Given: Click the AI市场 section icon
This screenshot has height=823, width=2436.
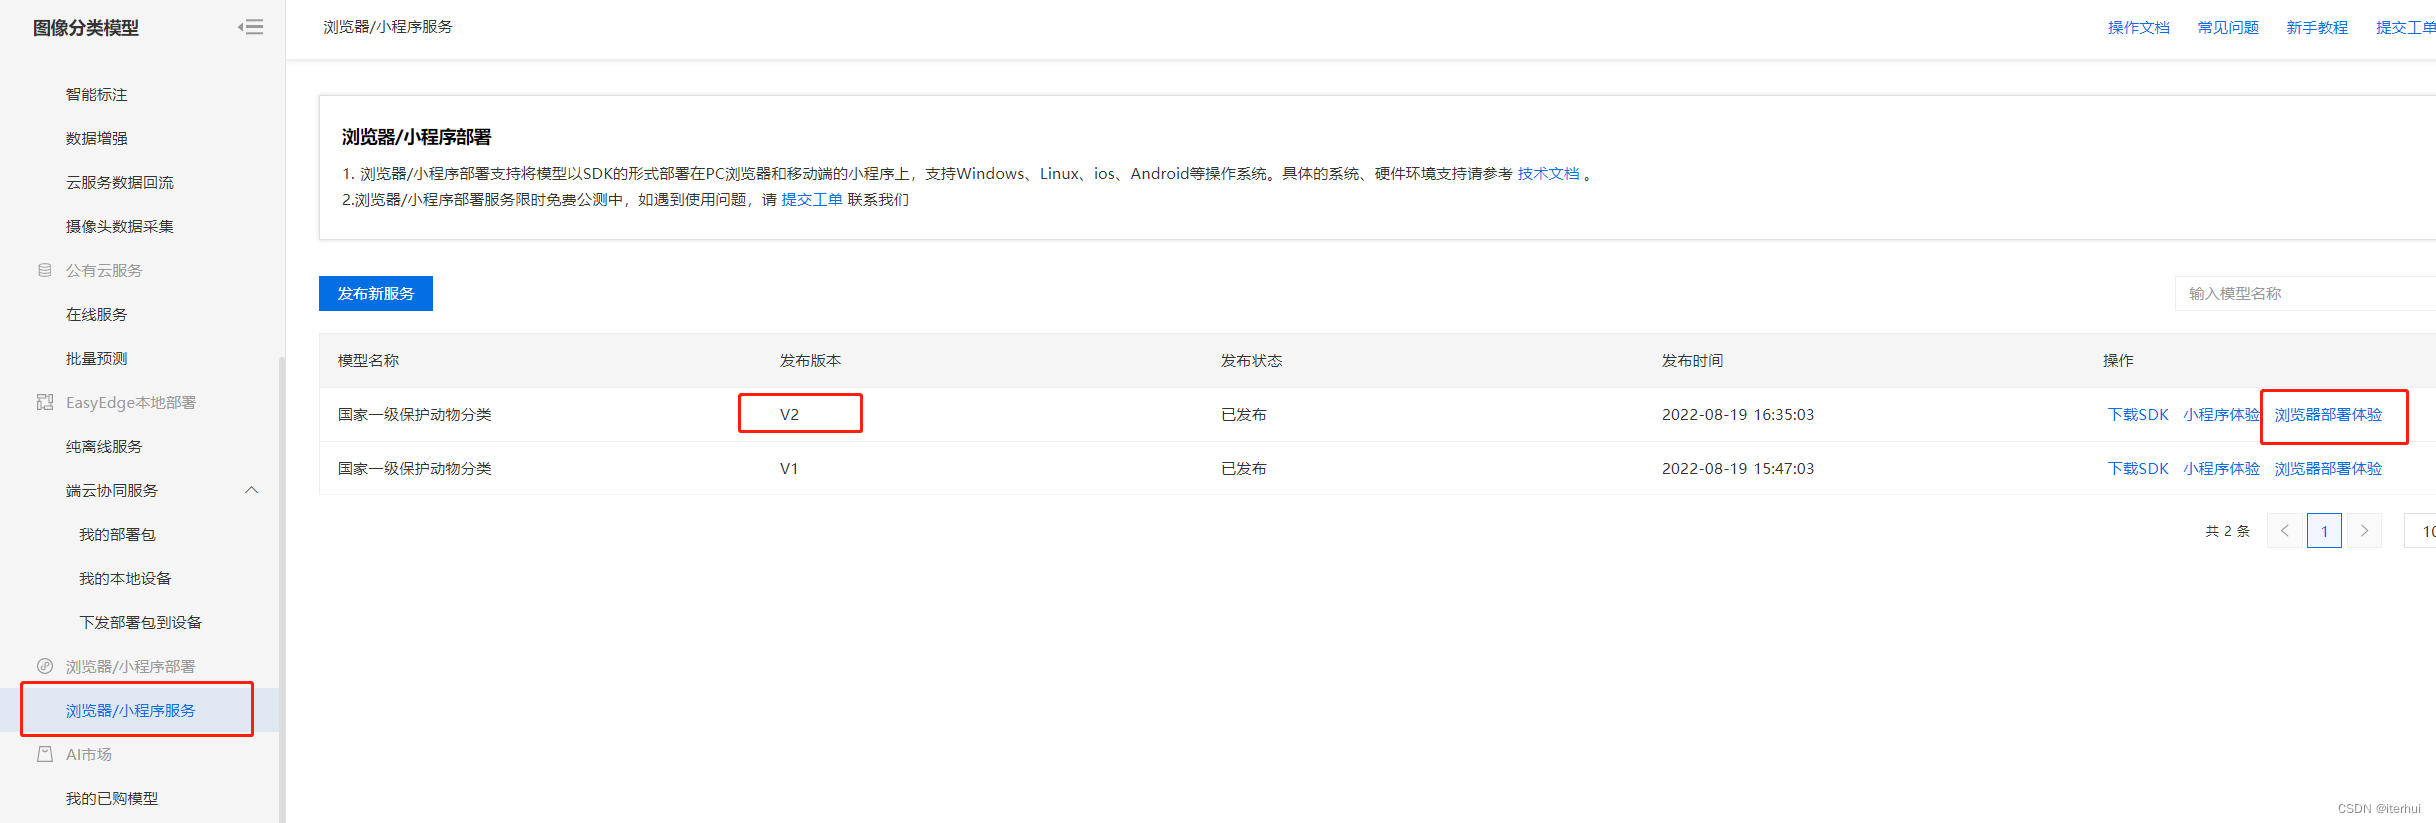Looking at the screenshot, I should click(x=45, y=754).
